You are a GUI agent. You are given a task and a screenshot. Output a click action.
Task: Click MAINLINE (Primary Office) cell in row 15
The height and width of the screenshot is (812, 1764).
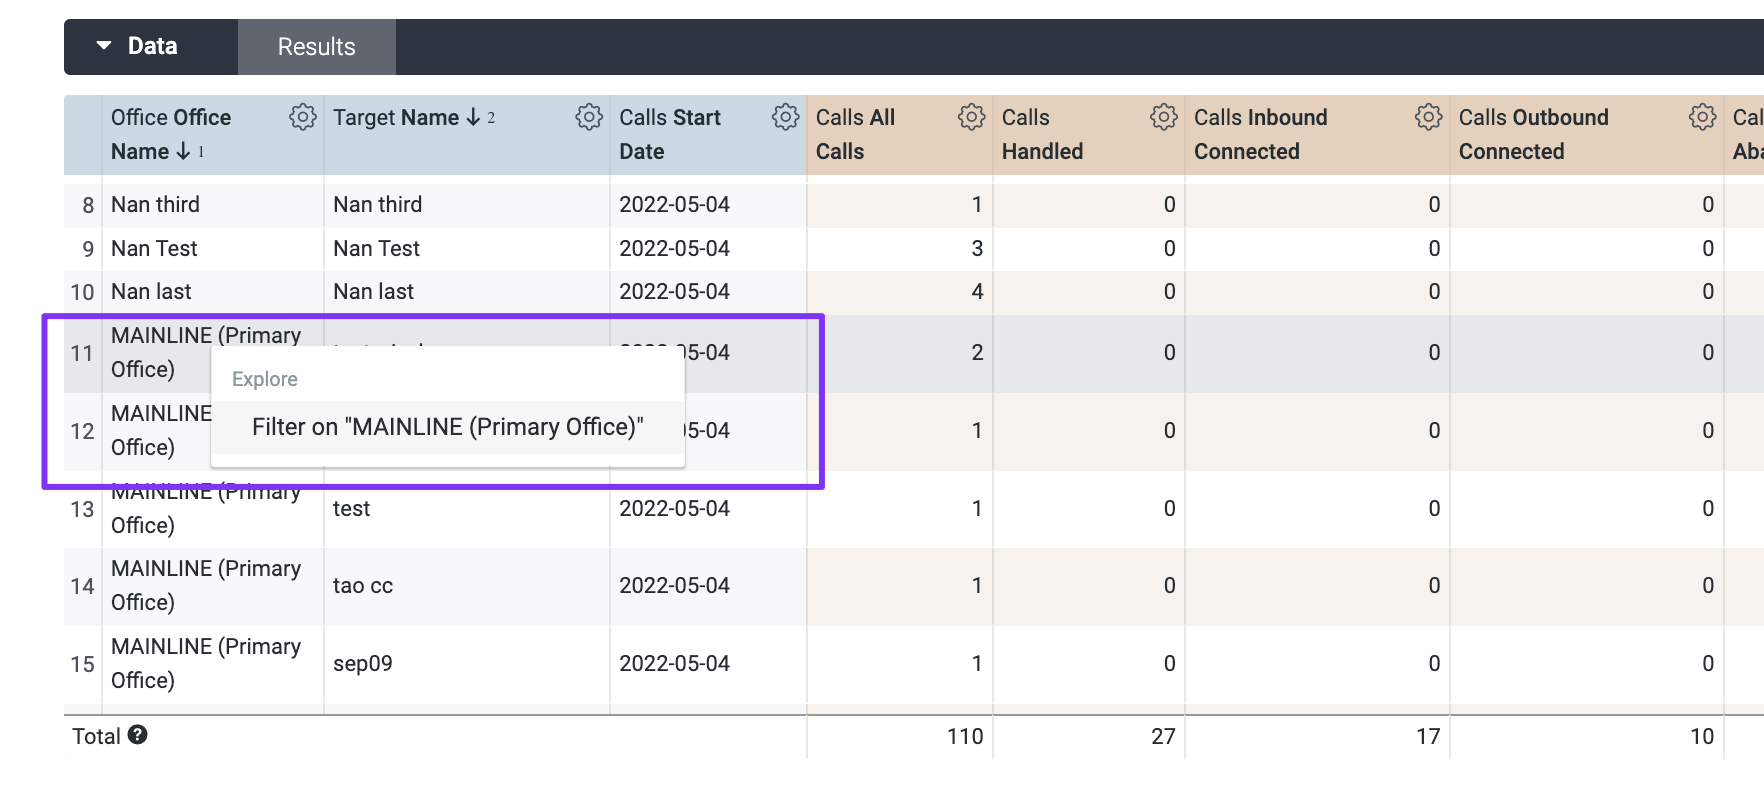[x=206, y=663]
